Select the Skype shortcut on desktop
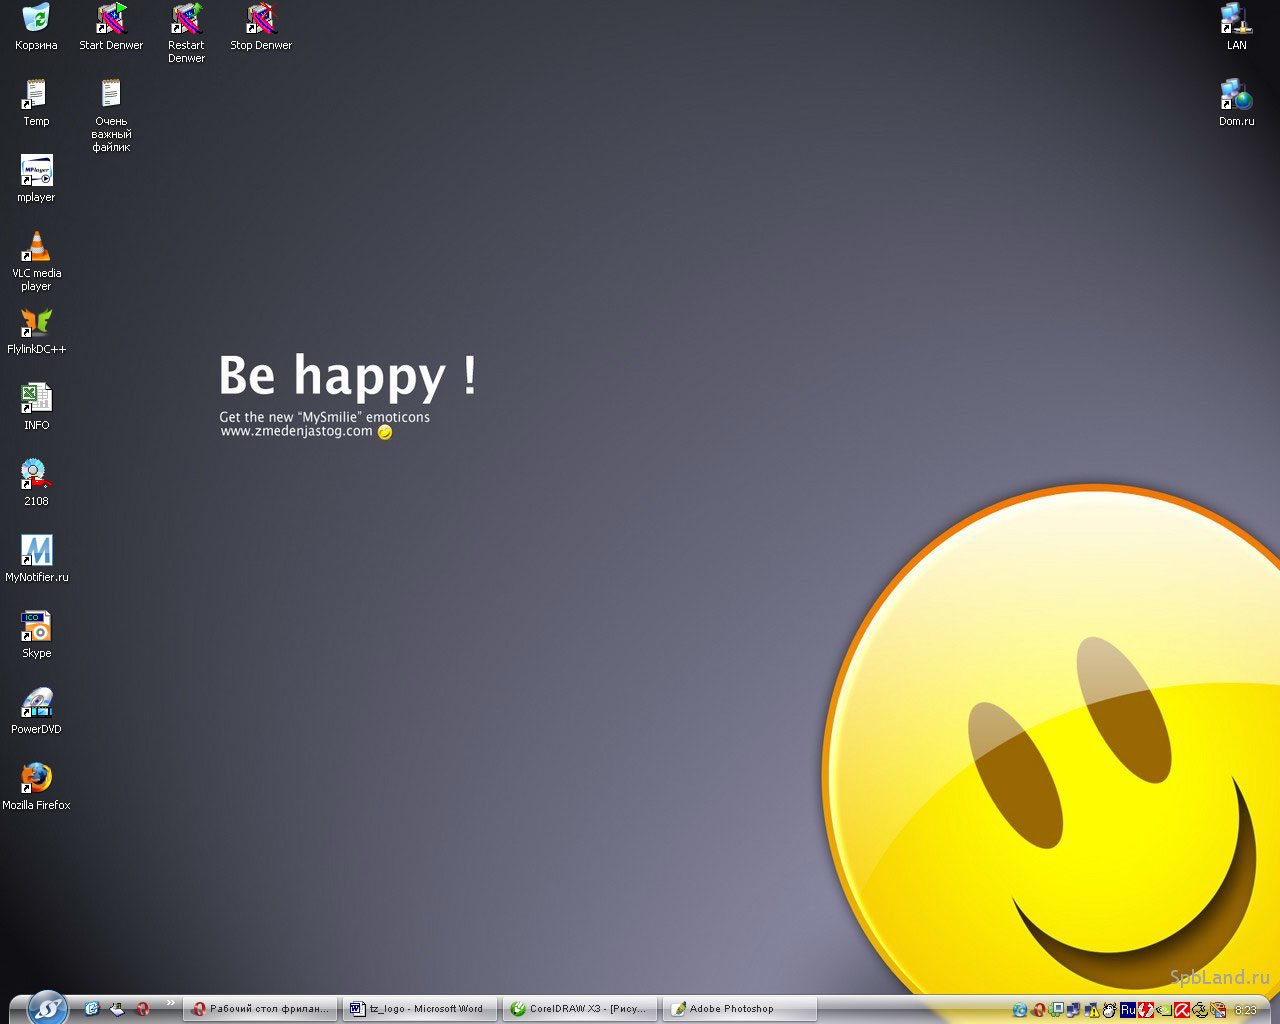Viewport: 1280px width, 1024px height. point(36,627)
